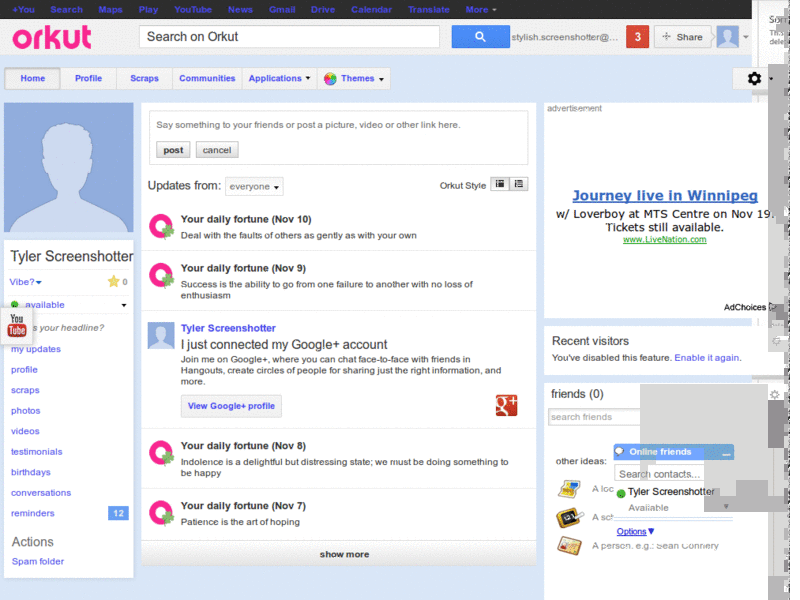This screenshot has width=800, height=600.
Task: Click View Google+ profile button
Action: pos(231,406)
